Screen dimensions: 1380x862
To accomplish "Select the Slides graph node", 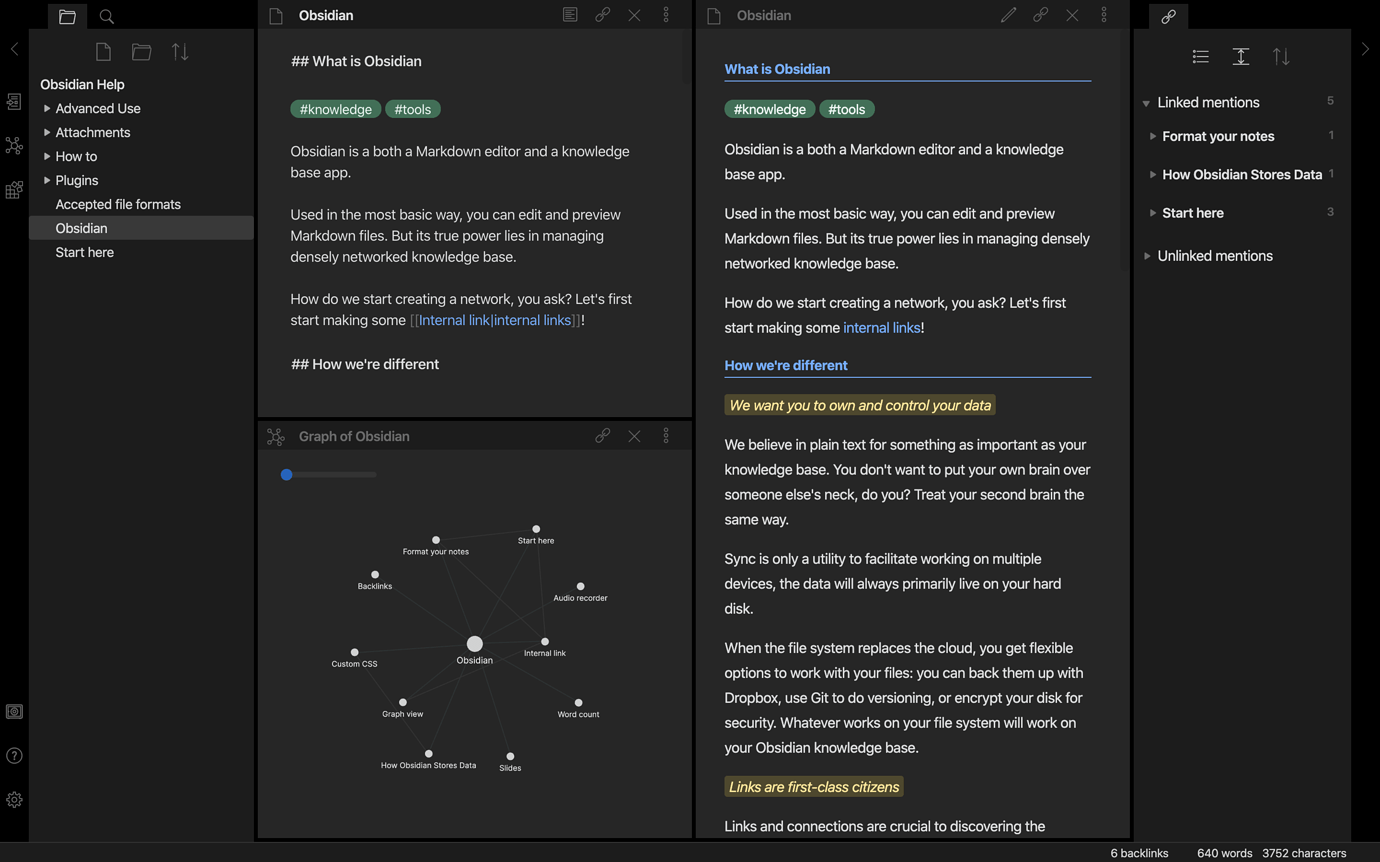I will [510, 757].
